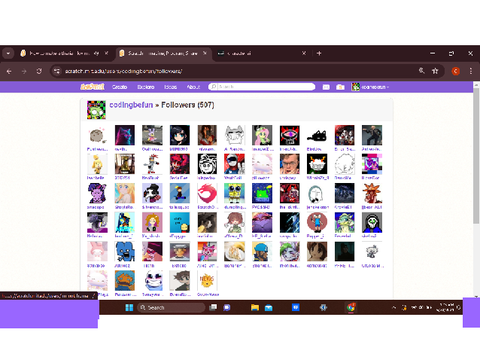Reload the page with refresh icon
The width and height of the screenshot is (480, 360).
[x=39, y=71]
